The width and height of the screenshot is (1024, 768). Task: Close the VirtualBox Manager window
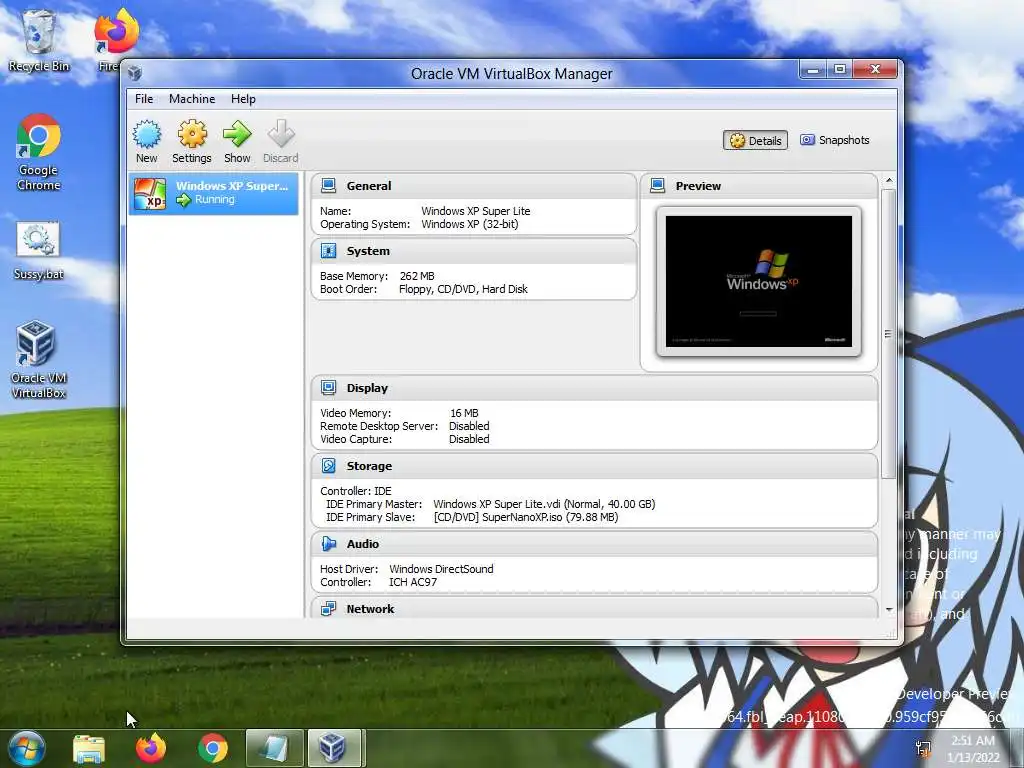pos(875,69)
